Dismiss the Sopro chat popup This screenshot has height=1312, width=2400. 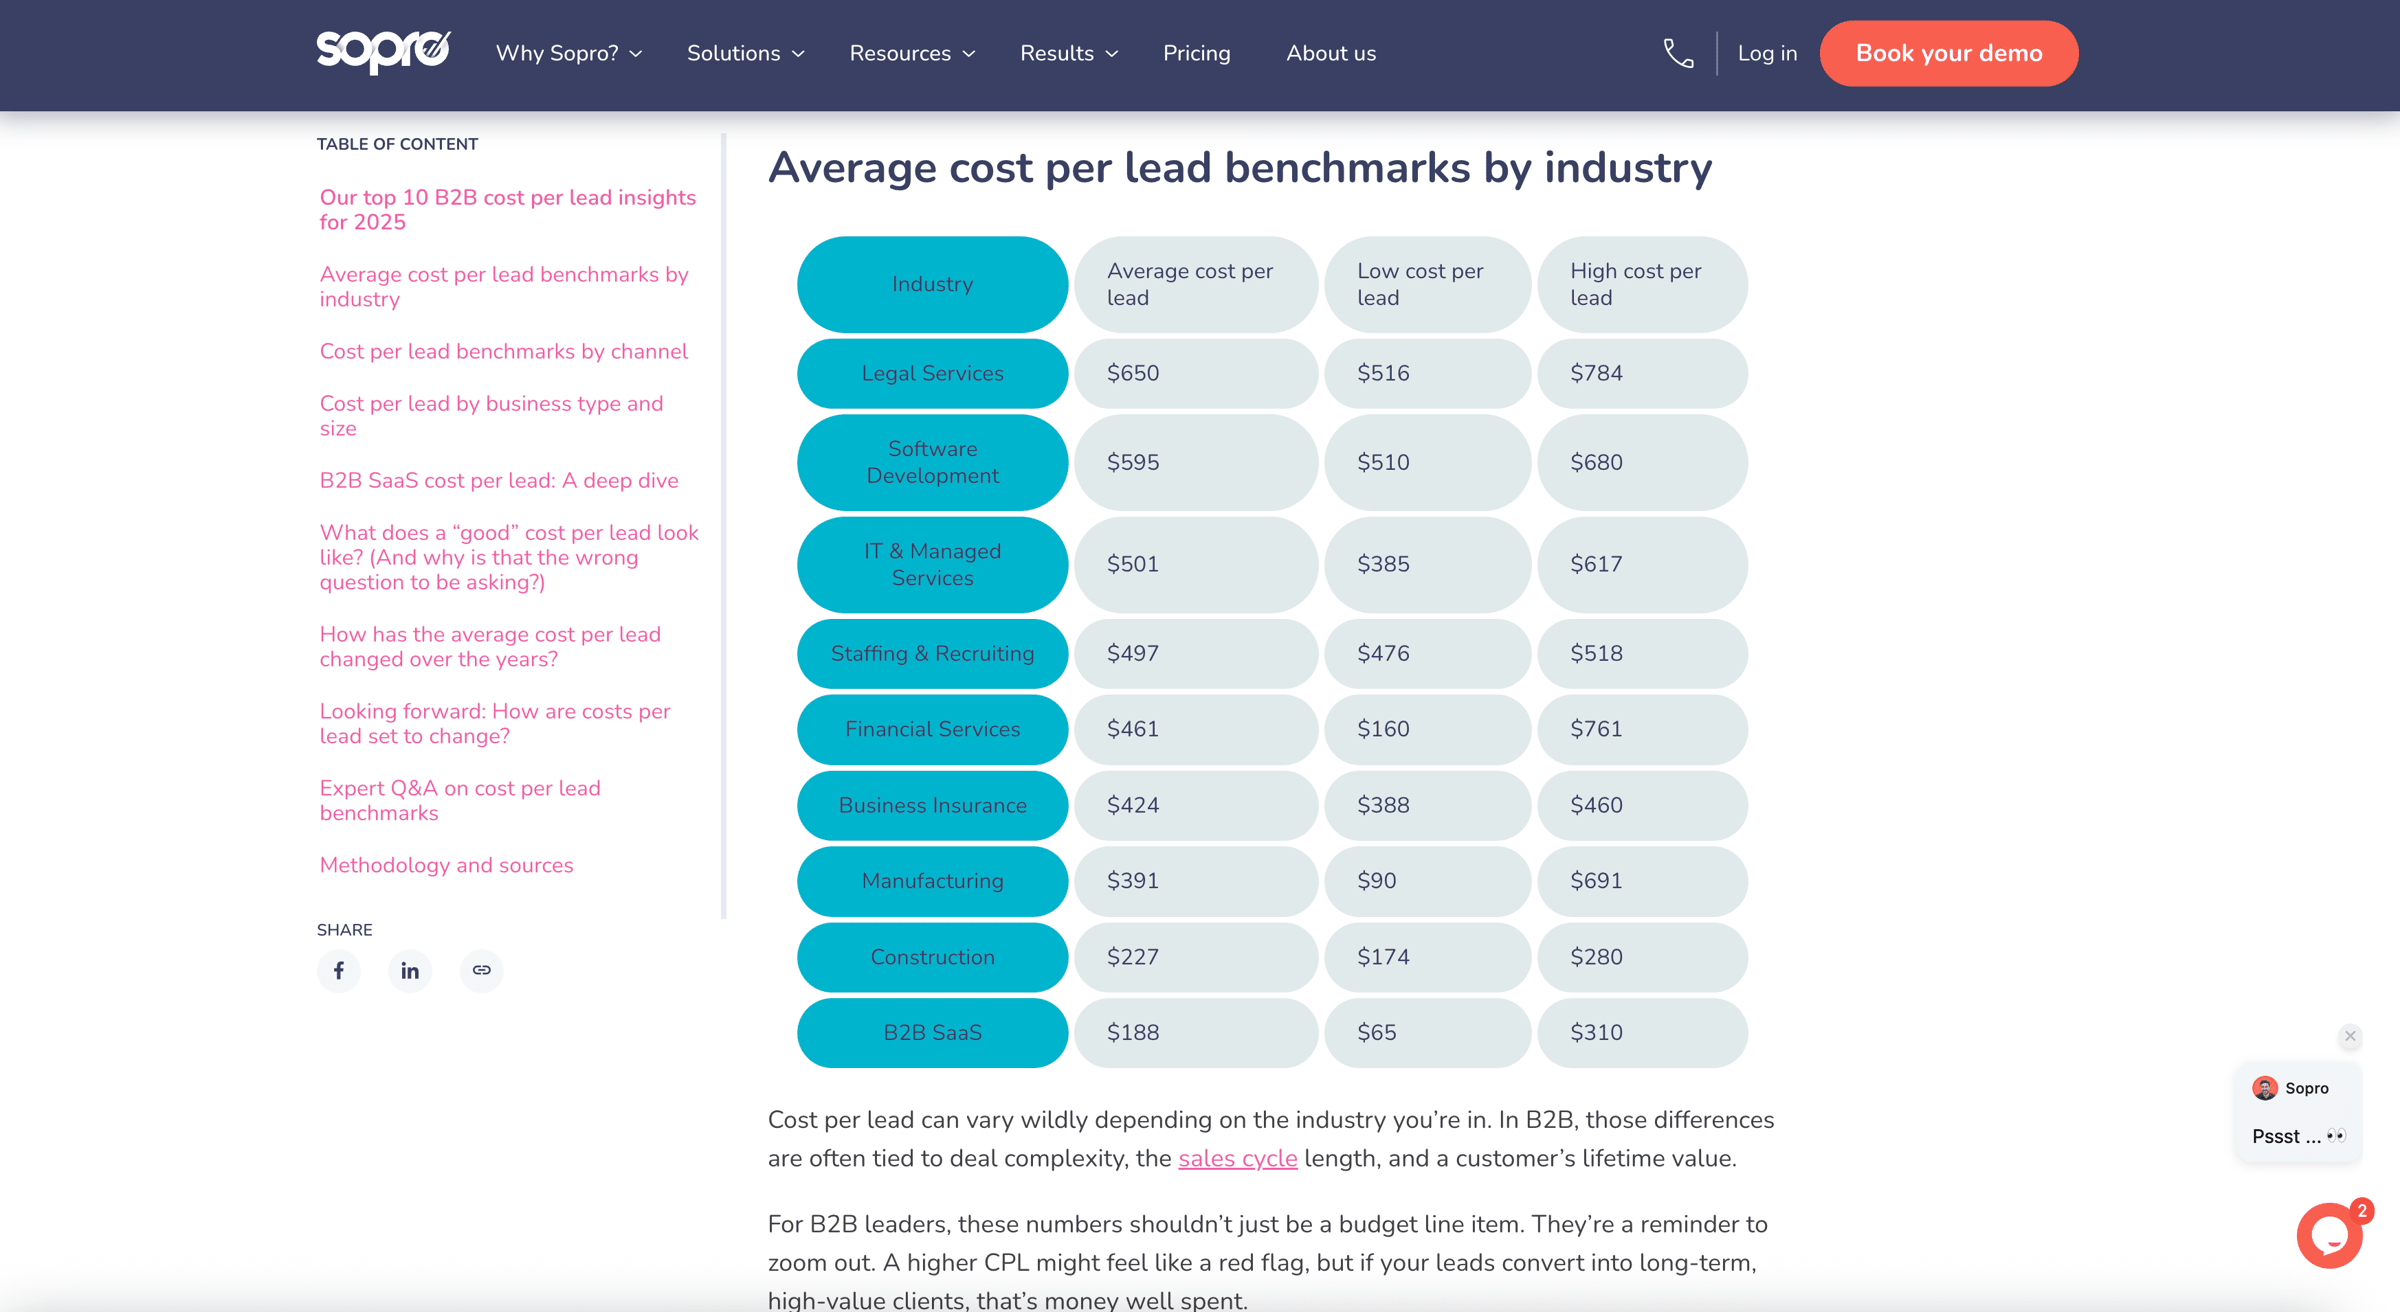[x=2350, y=1036]
